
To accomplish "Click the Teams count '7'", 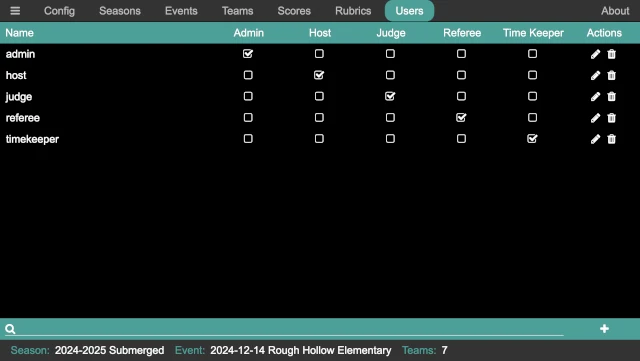I will click(444, 350).
